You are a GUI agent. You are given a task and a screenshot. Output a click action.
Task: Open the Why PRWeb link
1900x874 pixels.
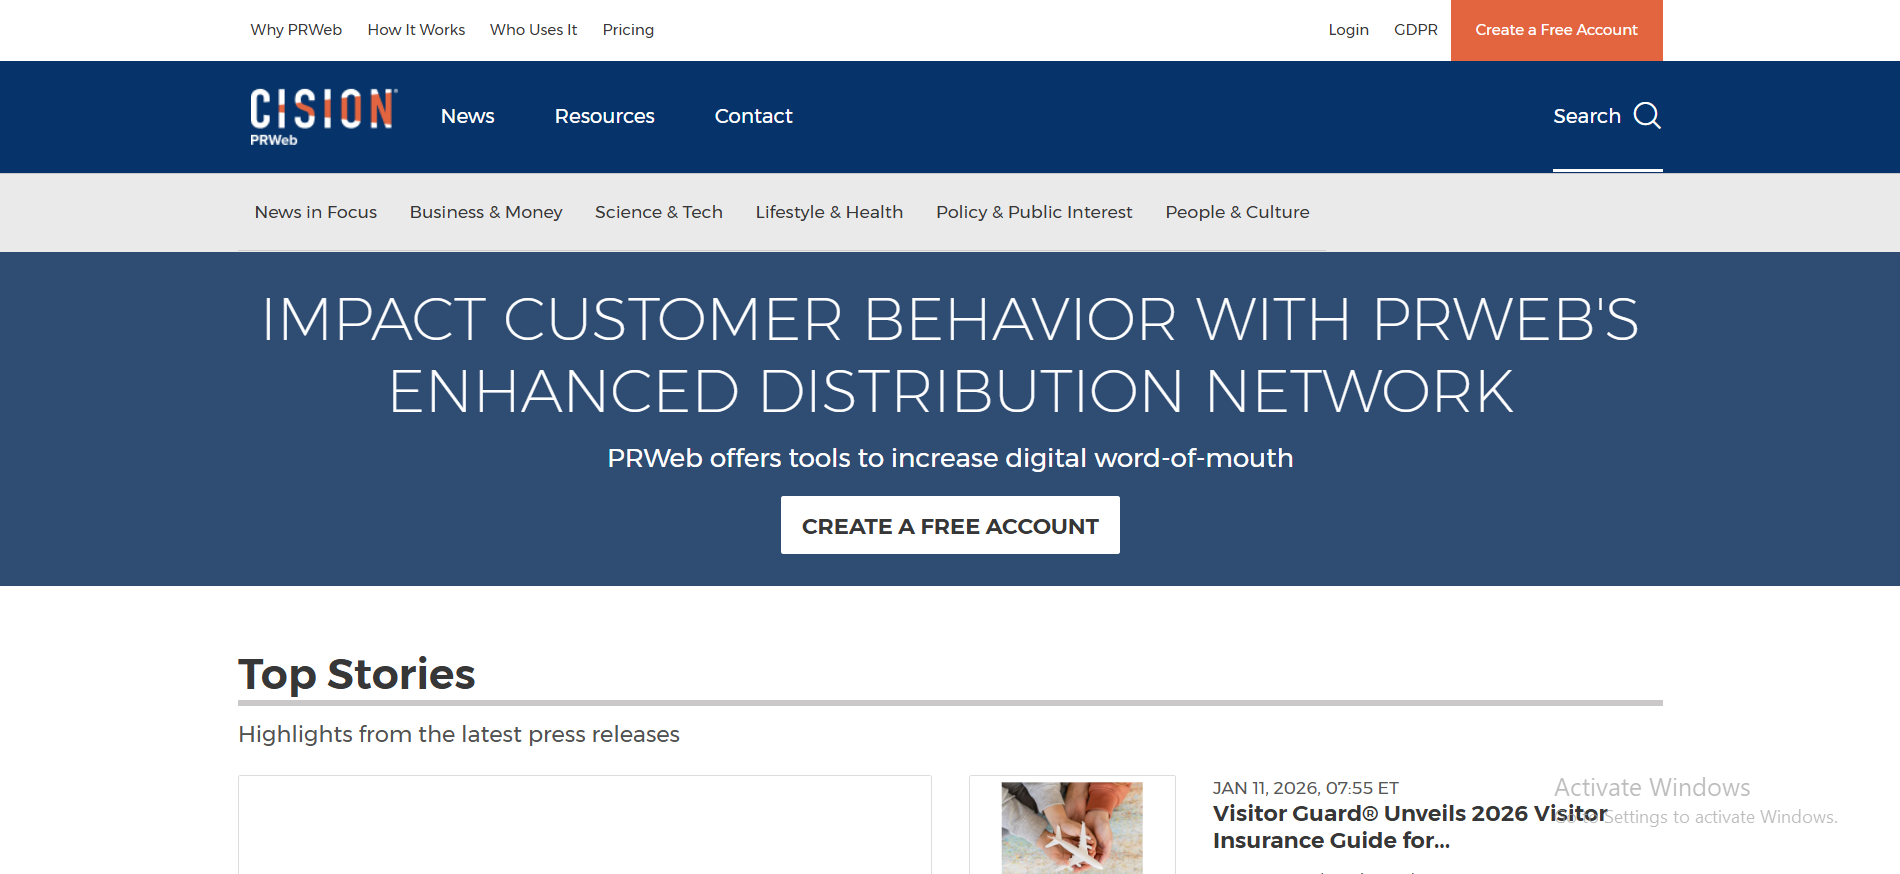tap(296, 30)
